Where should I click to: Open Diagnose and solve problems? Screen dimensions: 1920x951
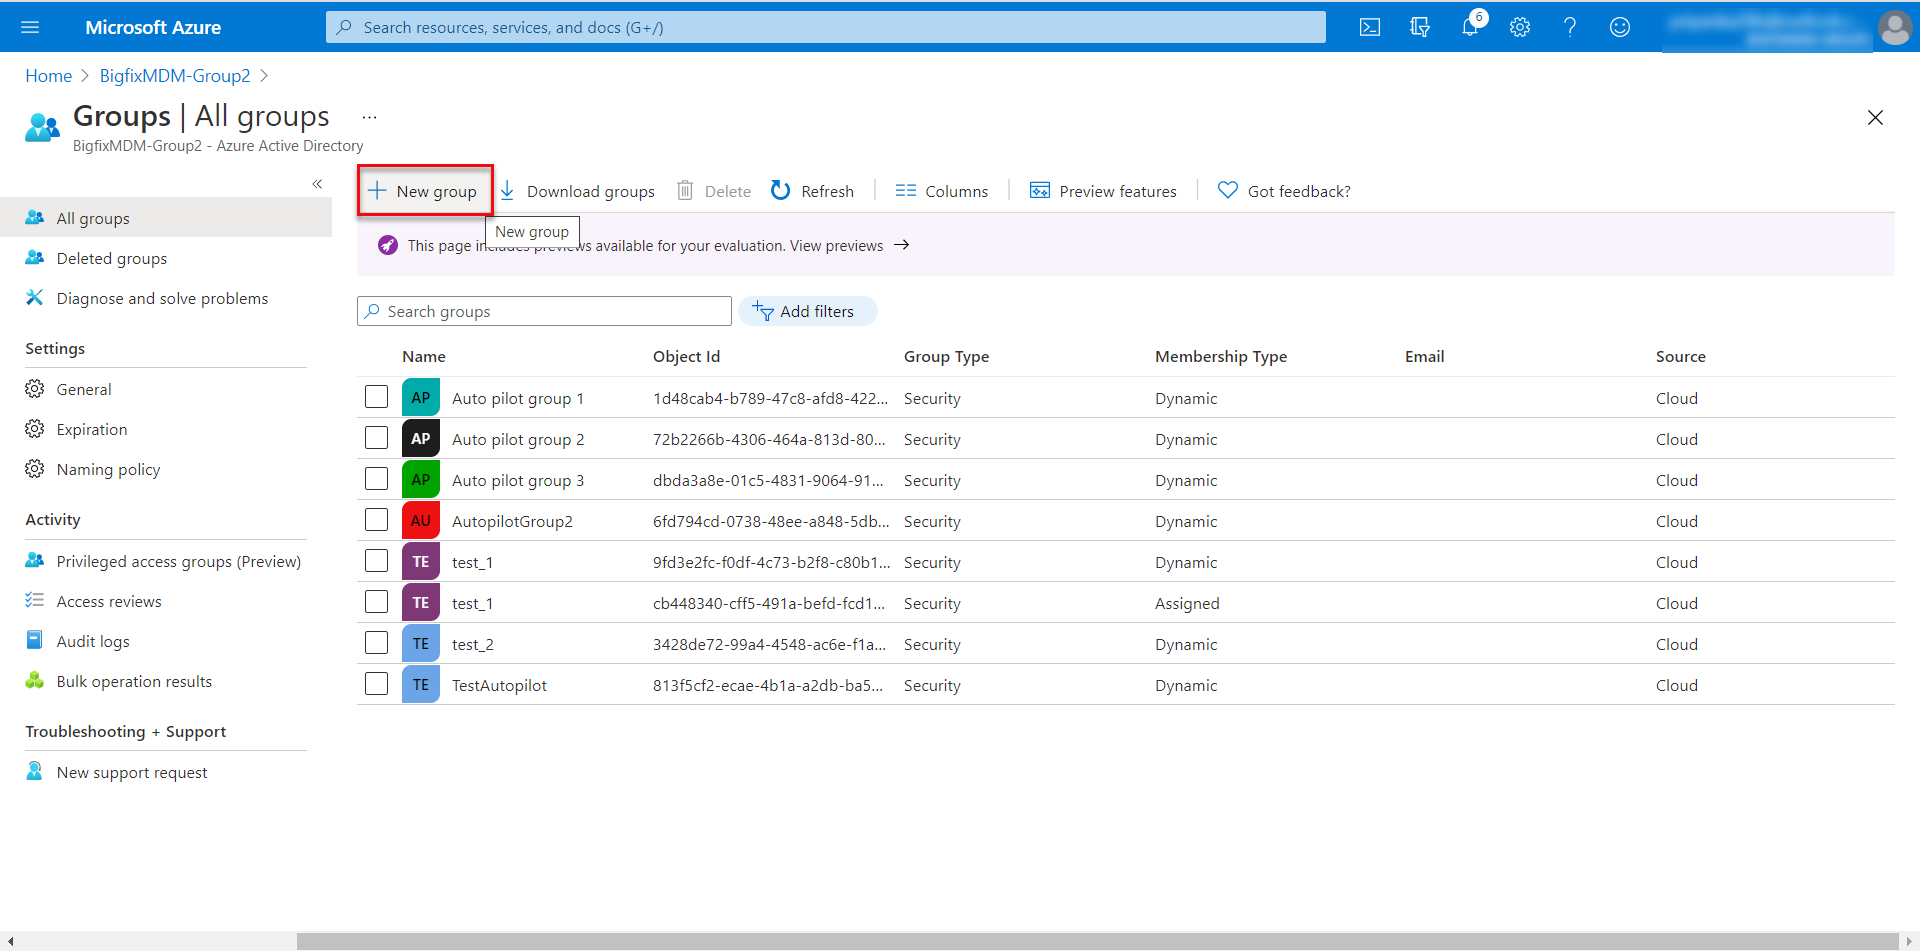coord(162,298)
